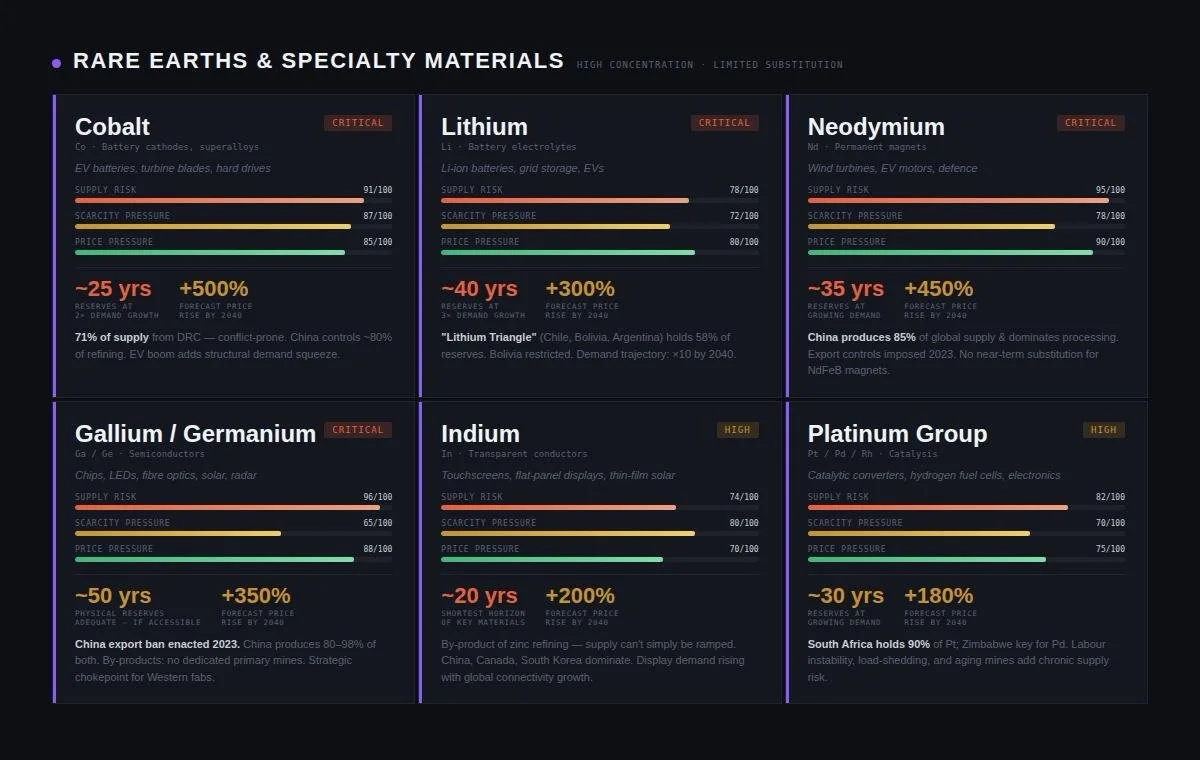Click the Rare Earths & Specialty Materials heading
The width and height of the screenshot is (1200, 760).
tap(318, 61)
